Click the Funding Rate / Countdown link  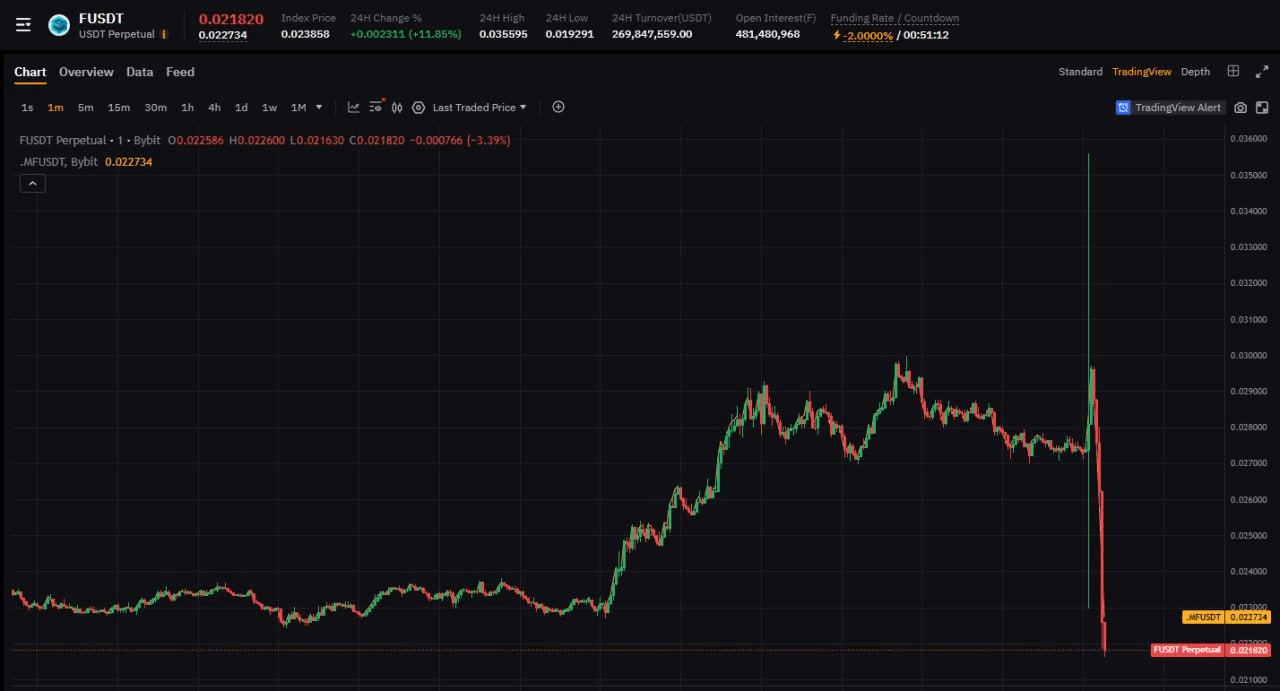click(894, 18)
